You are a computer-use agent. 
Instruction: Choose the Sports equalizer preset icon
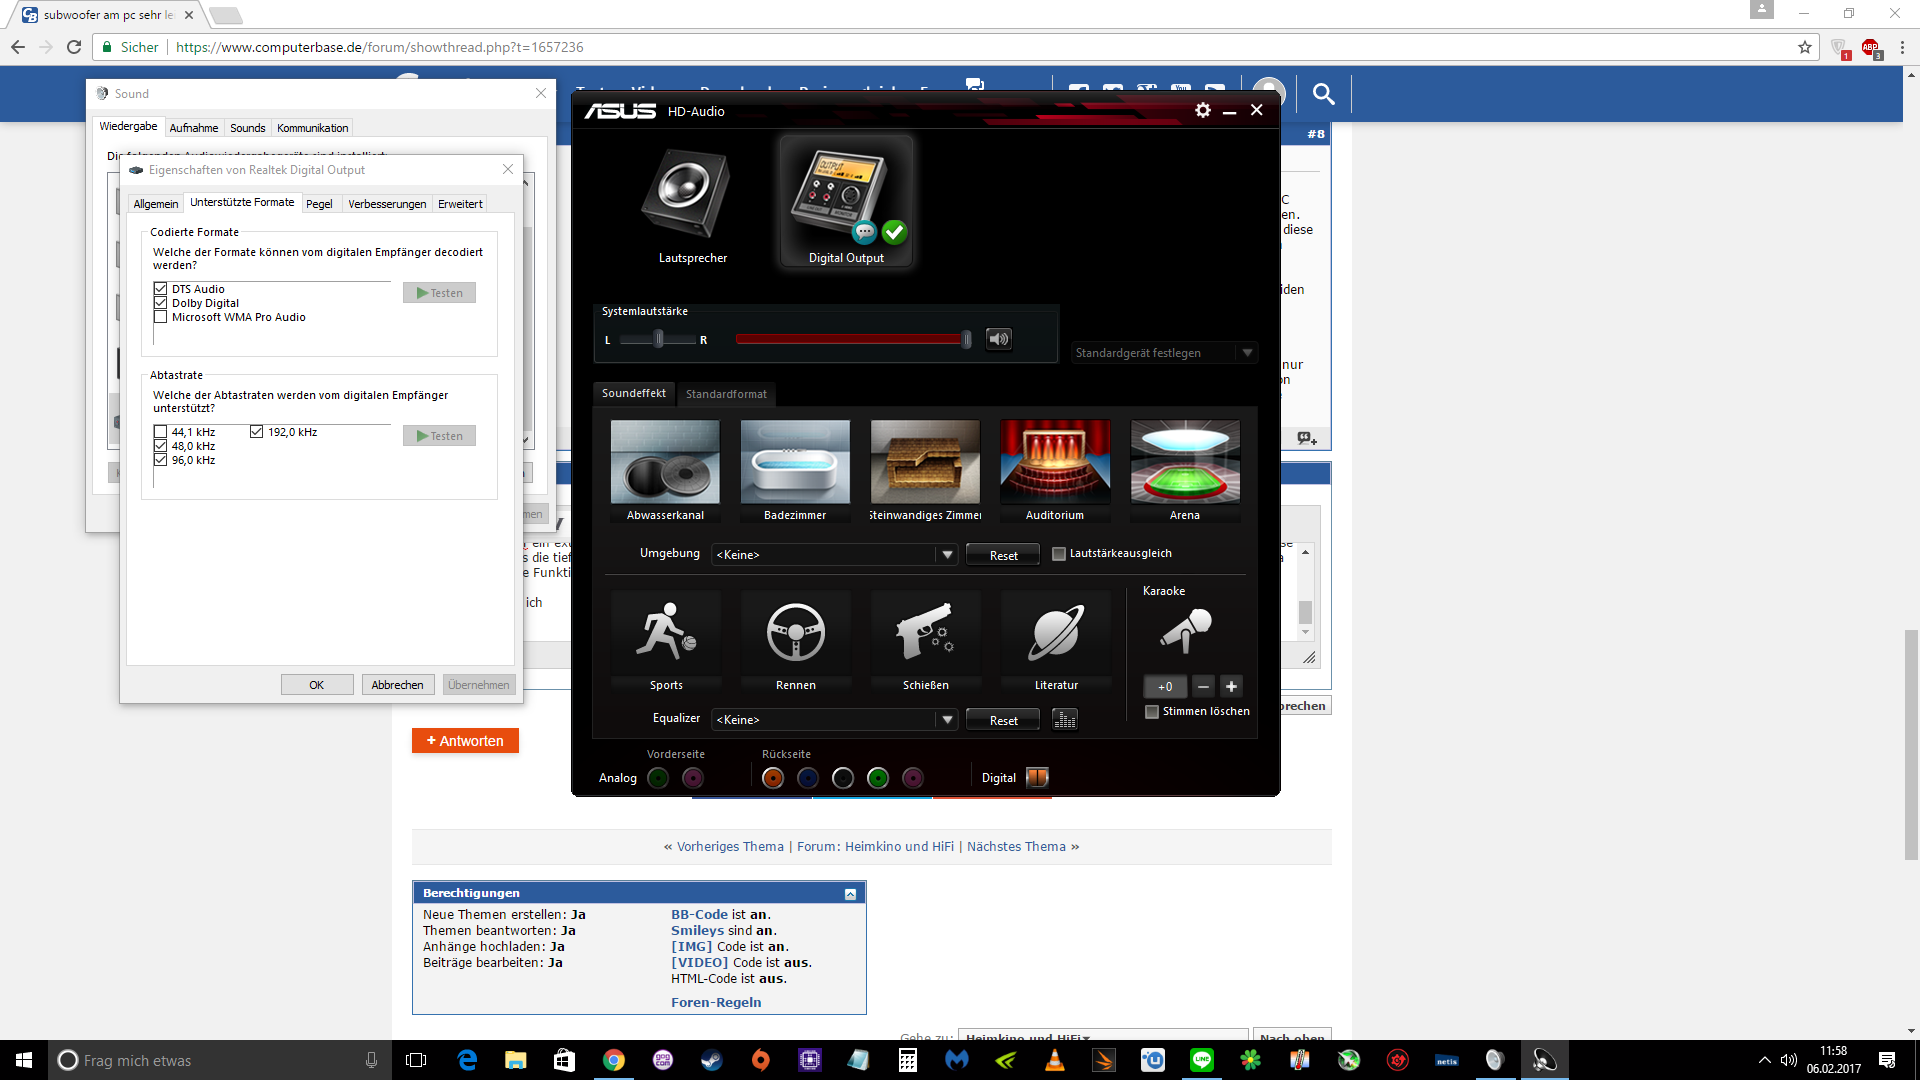pyautogui.click(x=666, y=633)
